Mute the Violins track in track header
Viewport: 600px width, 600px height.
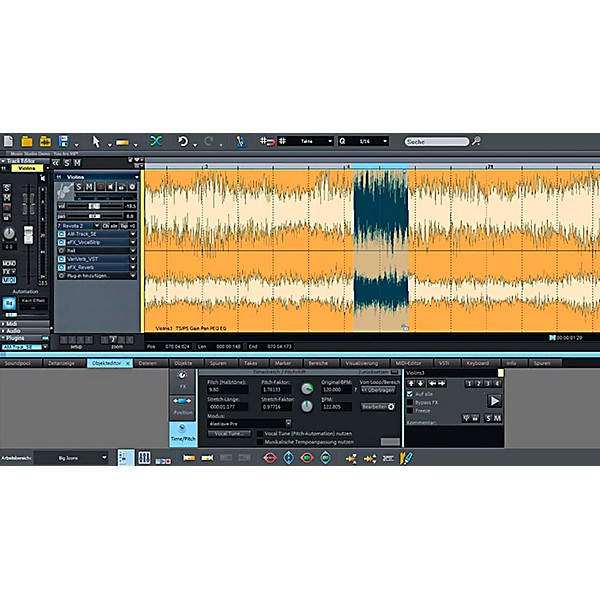tap(89, 187)
